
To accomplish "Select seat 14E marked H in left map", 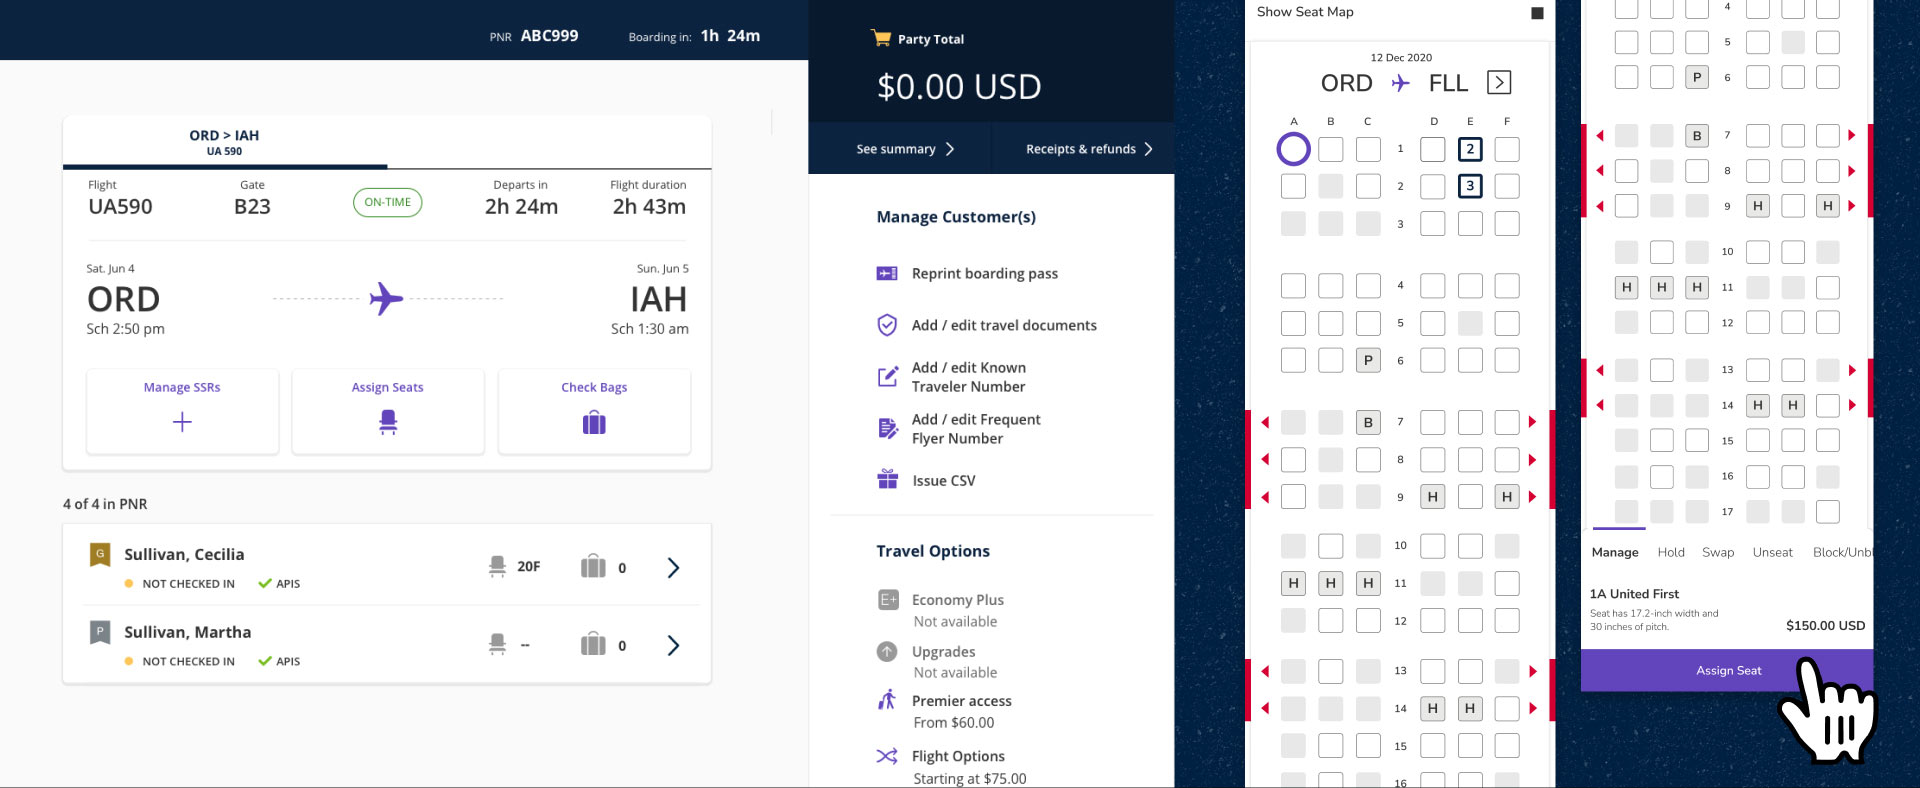I will pos(1470,708).
